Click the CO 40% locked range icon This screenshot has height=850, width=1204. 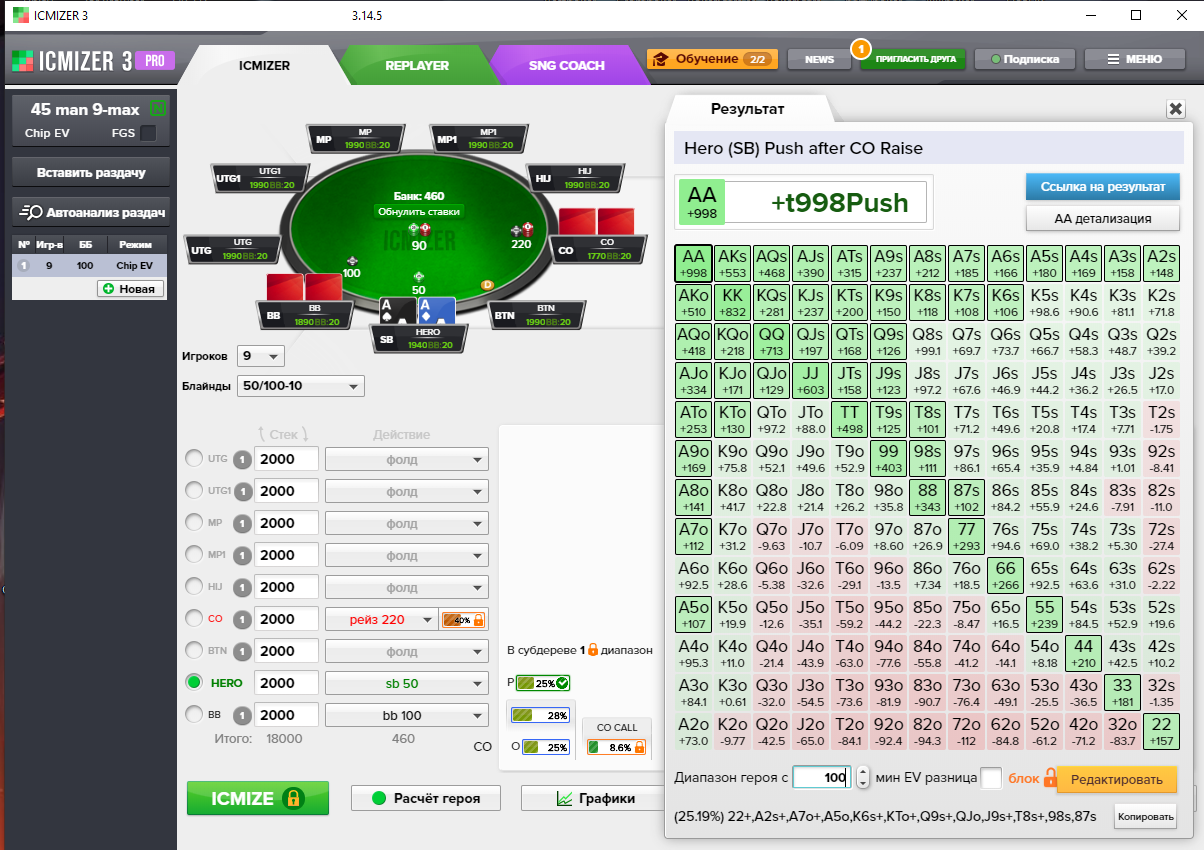463,620
